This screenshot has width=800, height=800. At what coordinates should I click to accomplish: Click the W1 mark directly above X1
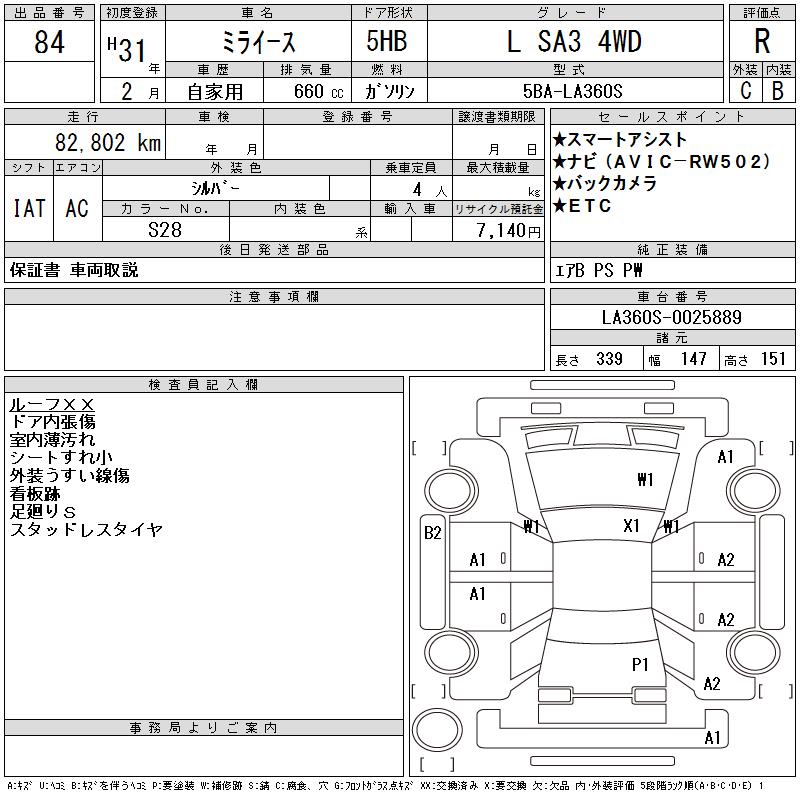click(x=645, y=480)
